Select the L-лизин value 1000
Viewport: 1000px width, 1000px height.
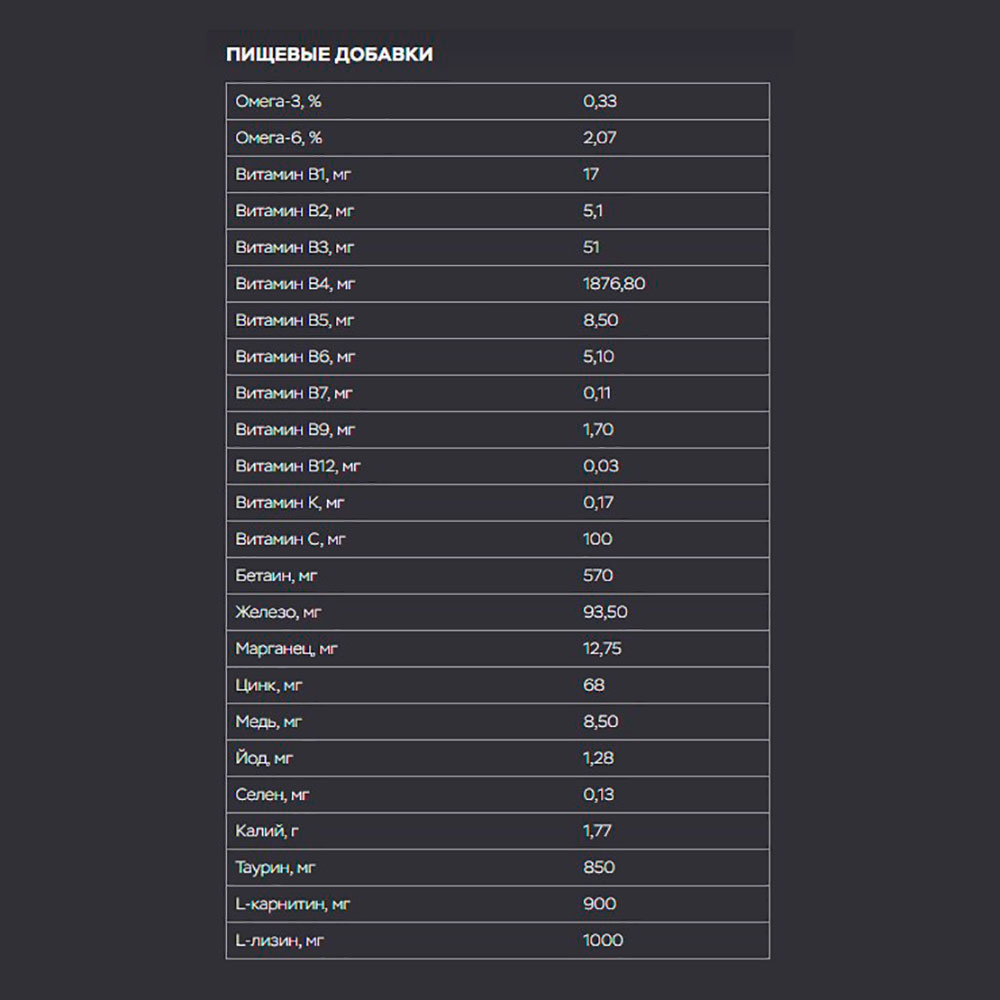click(603, 940)
